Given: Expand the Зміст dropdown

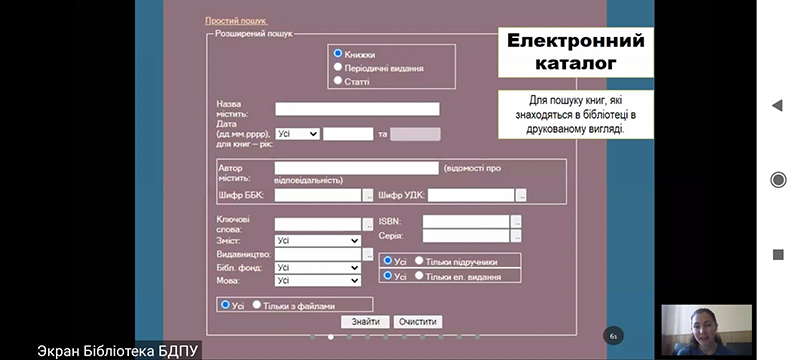Looking at the screenshot, I should [318, 241].
